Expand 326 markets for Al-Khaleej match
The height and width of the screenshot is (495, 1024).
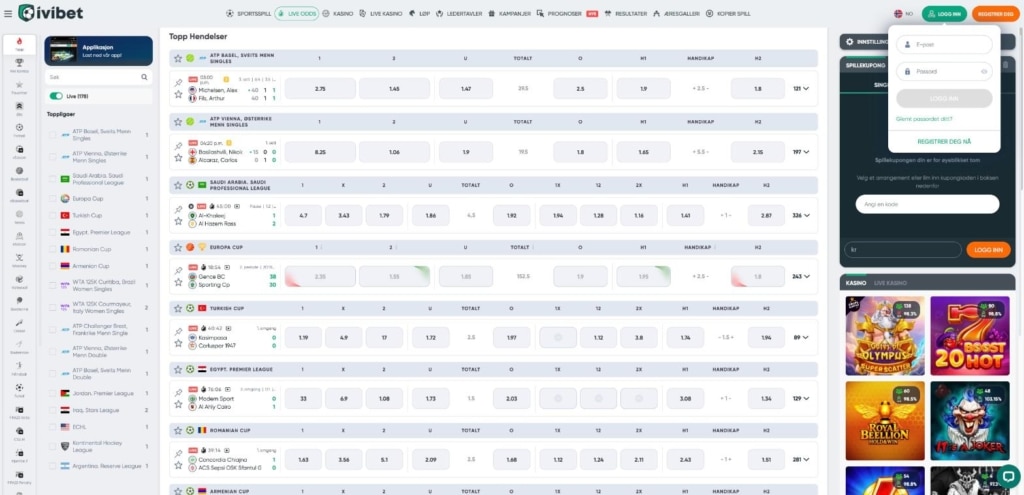tap(801, 215)
